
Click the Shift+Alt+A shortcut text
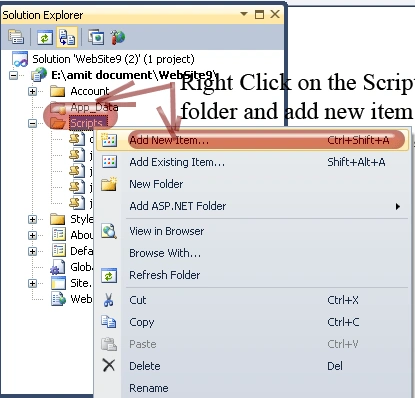356,162
